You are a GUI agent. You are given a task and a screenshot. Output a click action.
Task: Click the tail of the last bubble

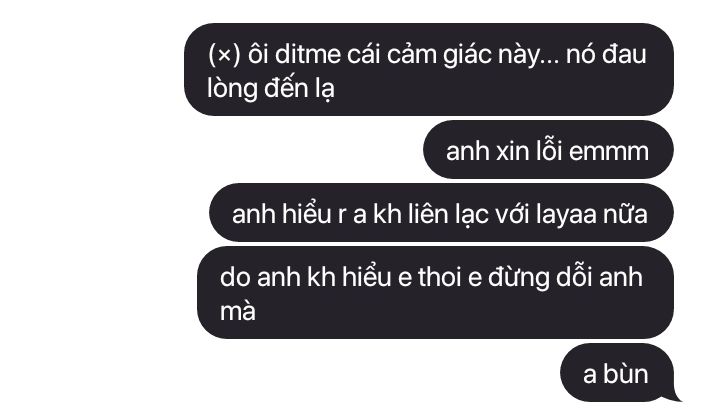(x=675, y=396)
